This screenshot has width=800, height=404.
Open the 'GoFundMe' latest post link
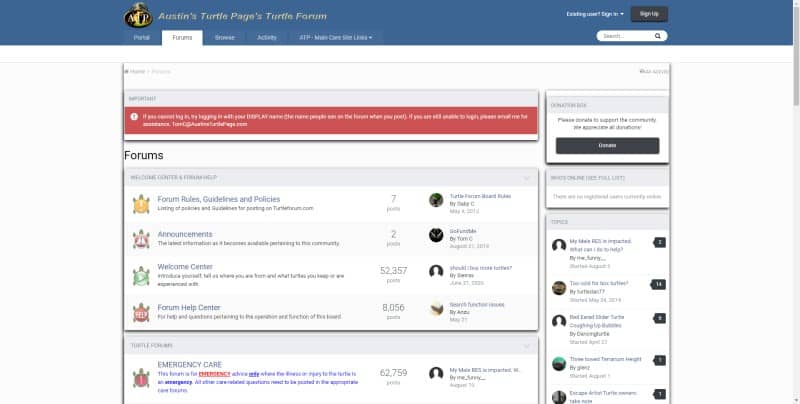463,231
